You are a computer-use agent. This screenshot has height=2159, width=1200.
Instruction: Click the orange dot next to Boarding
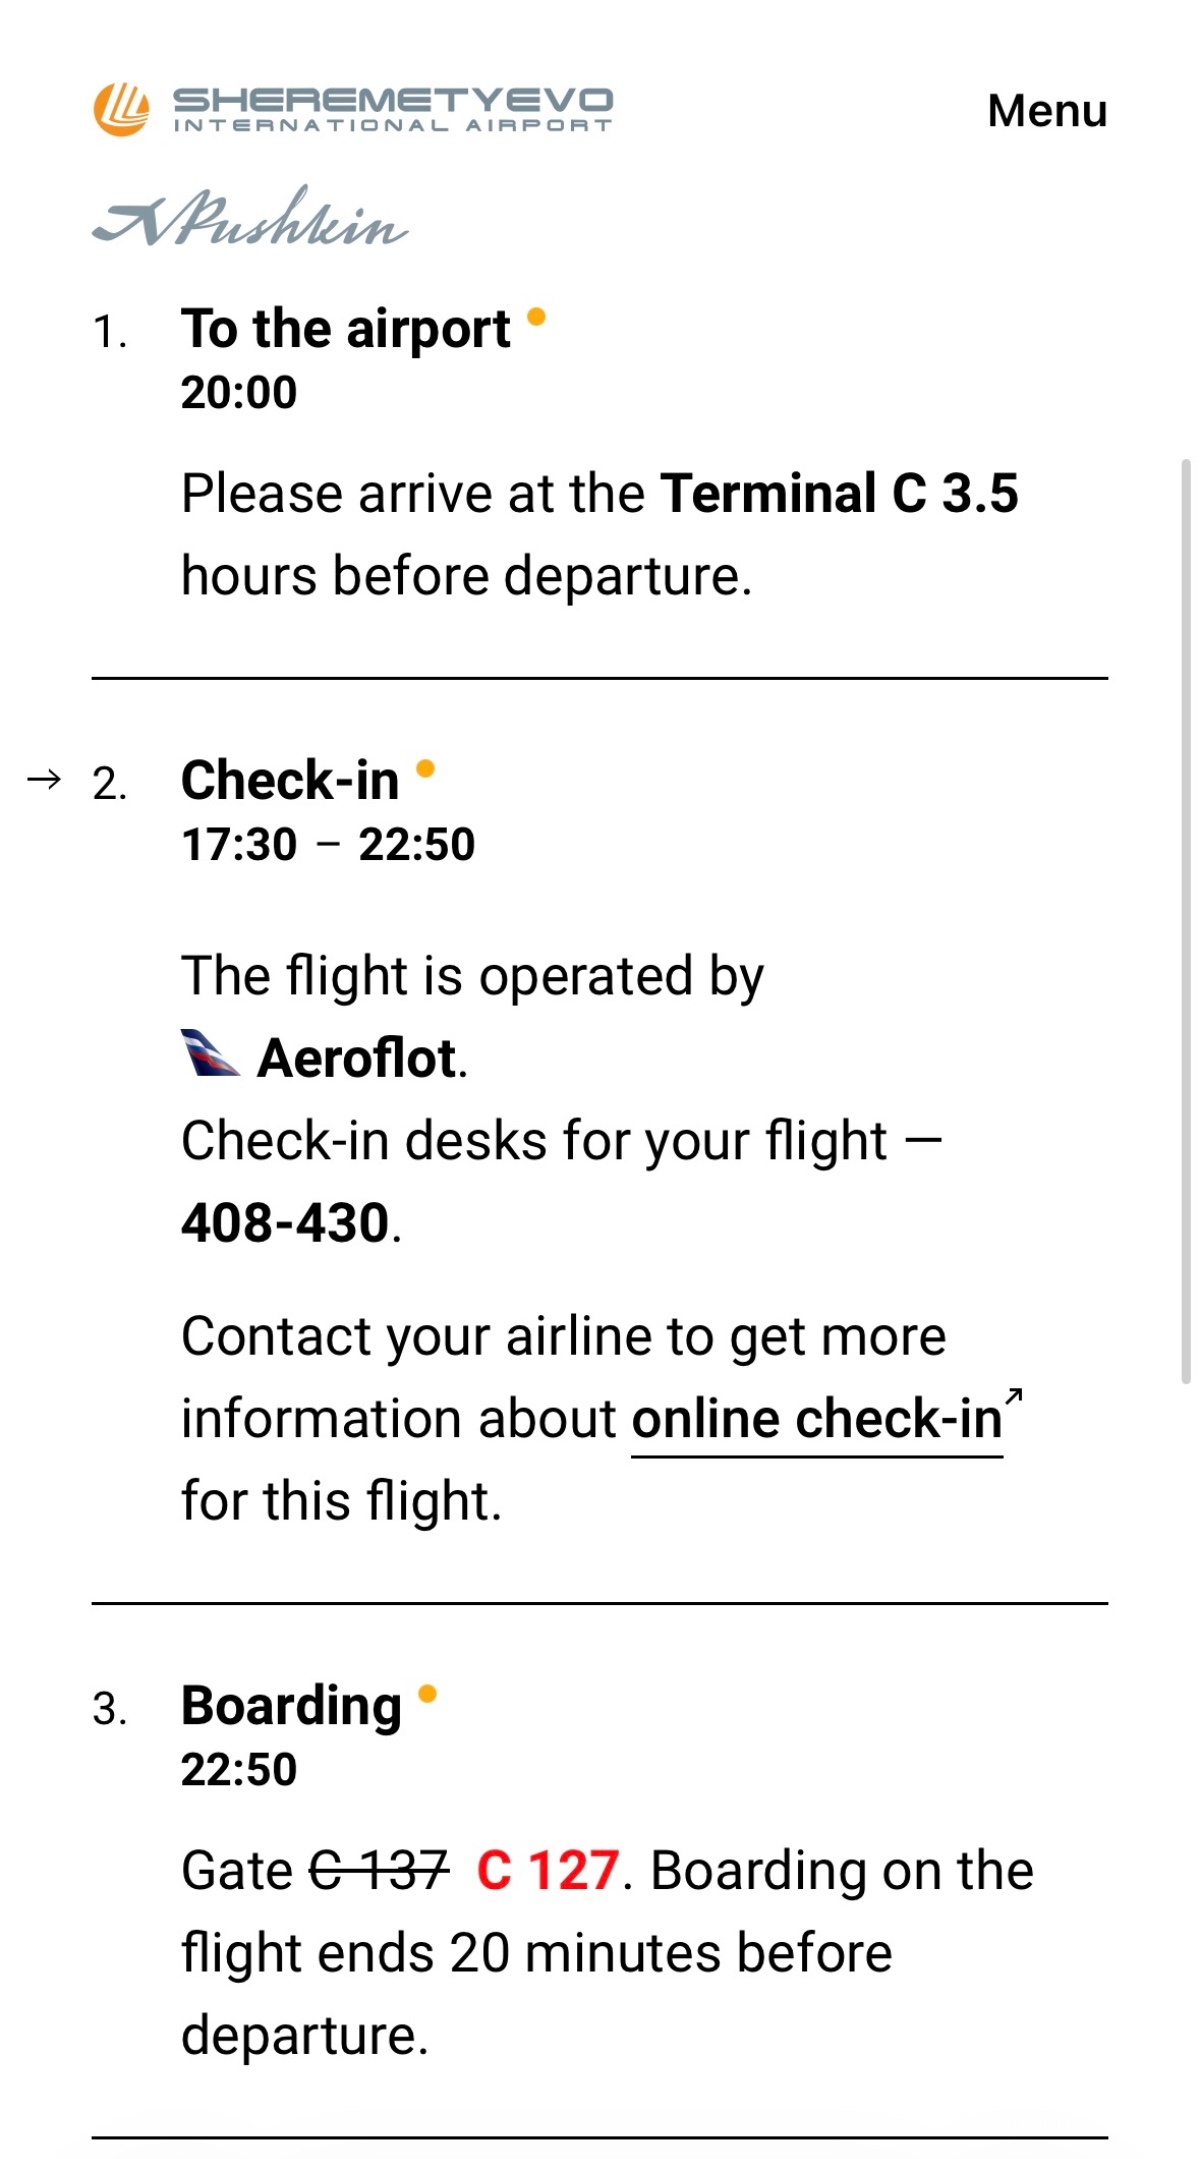pyautogui.click(x=427, y=1693)
